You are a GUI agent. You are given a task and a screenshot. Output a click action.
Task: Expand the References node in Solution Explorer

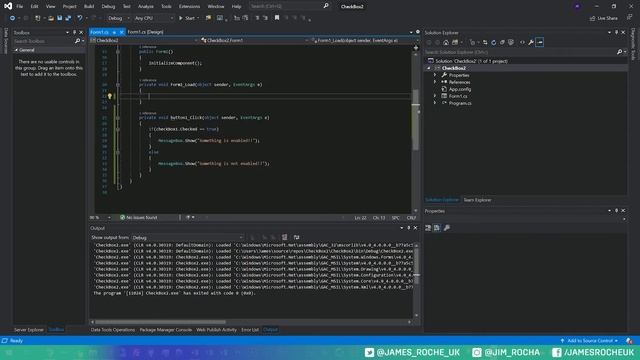point(435,82)
